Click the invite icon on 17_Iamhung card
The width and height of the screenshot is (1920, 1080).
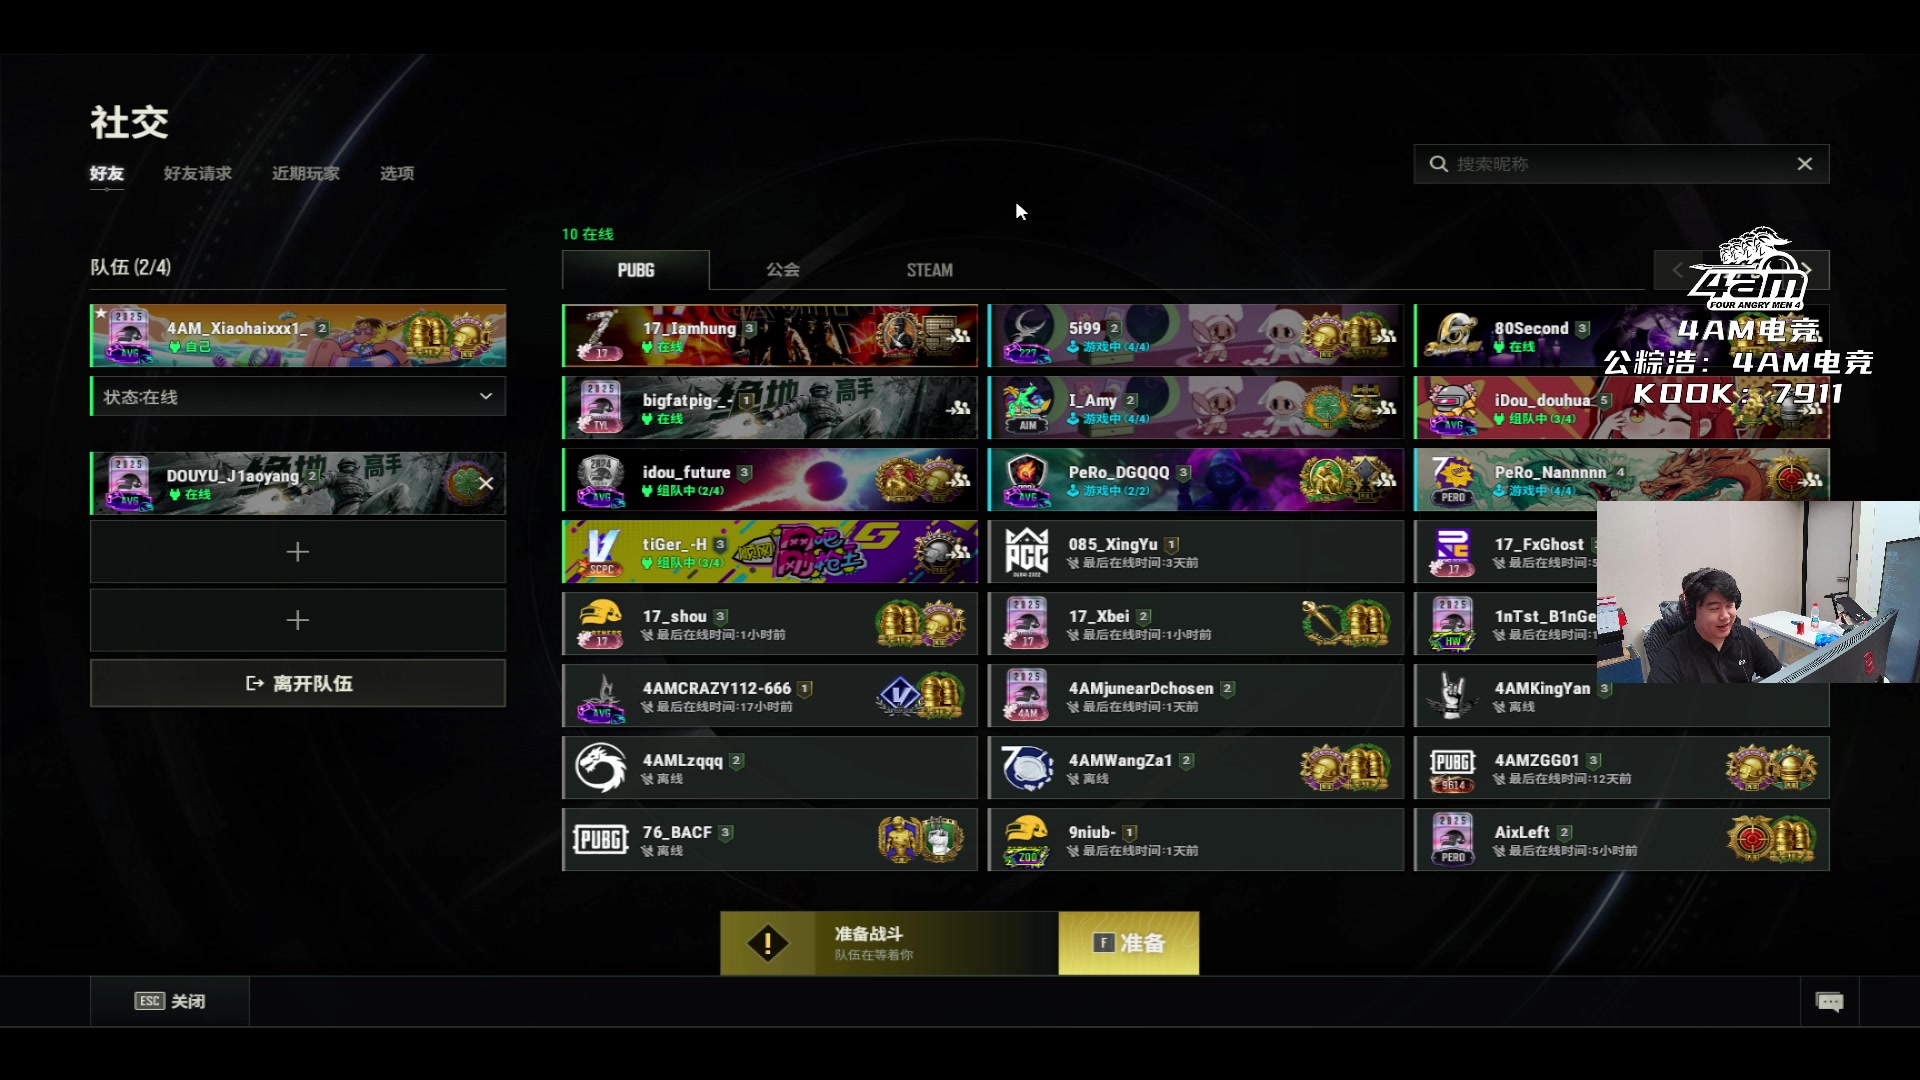[960, 336]
